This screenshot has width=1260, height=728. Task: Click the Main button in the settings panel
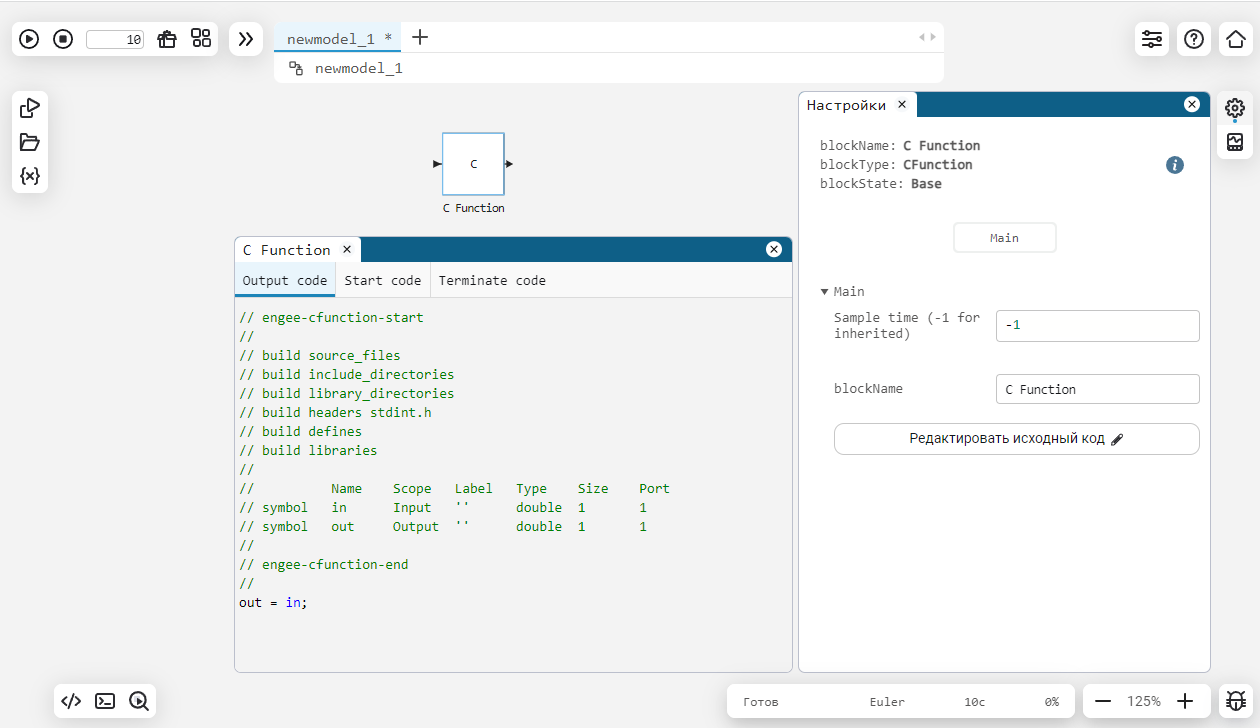pyautogui.click(x=1004, y=238)
